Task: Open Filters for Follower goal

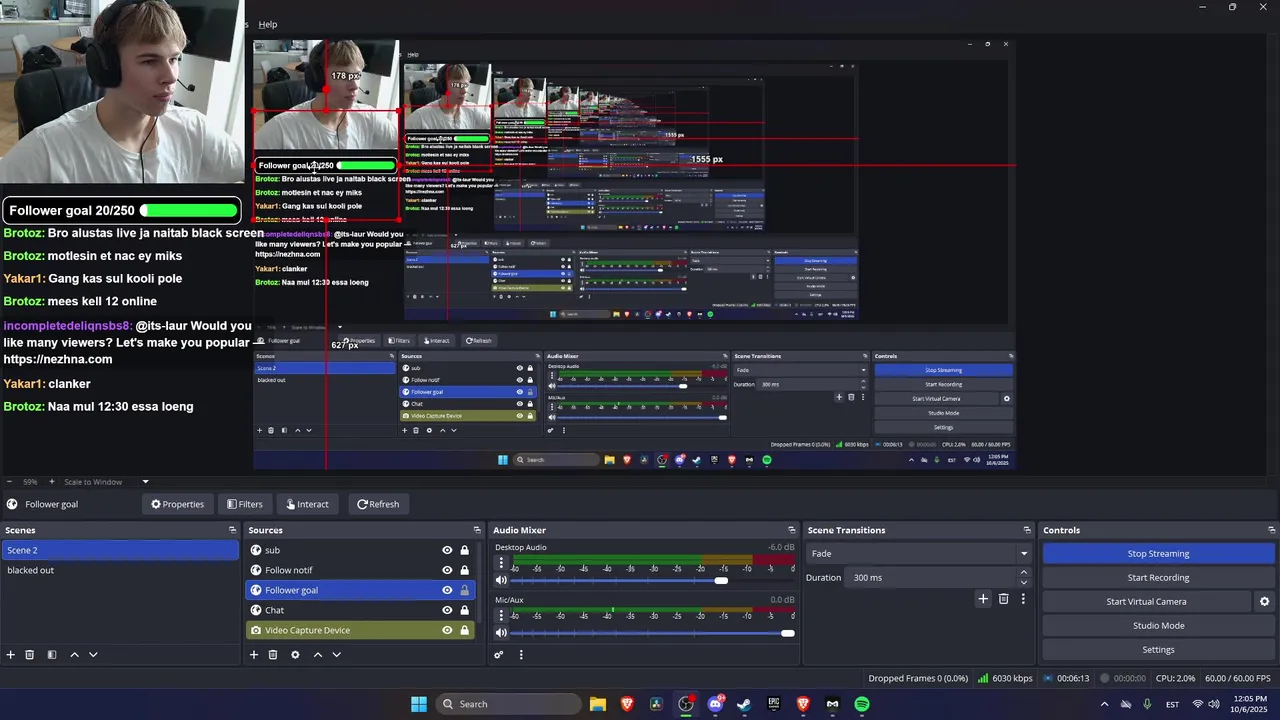Action: [245, 504]
